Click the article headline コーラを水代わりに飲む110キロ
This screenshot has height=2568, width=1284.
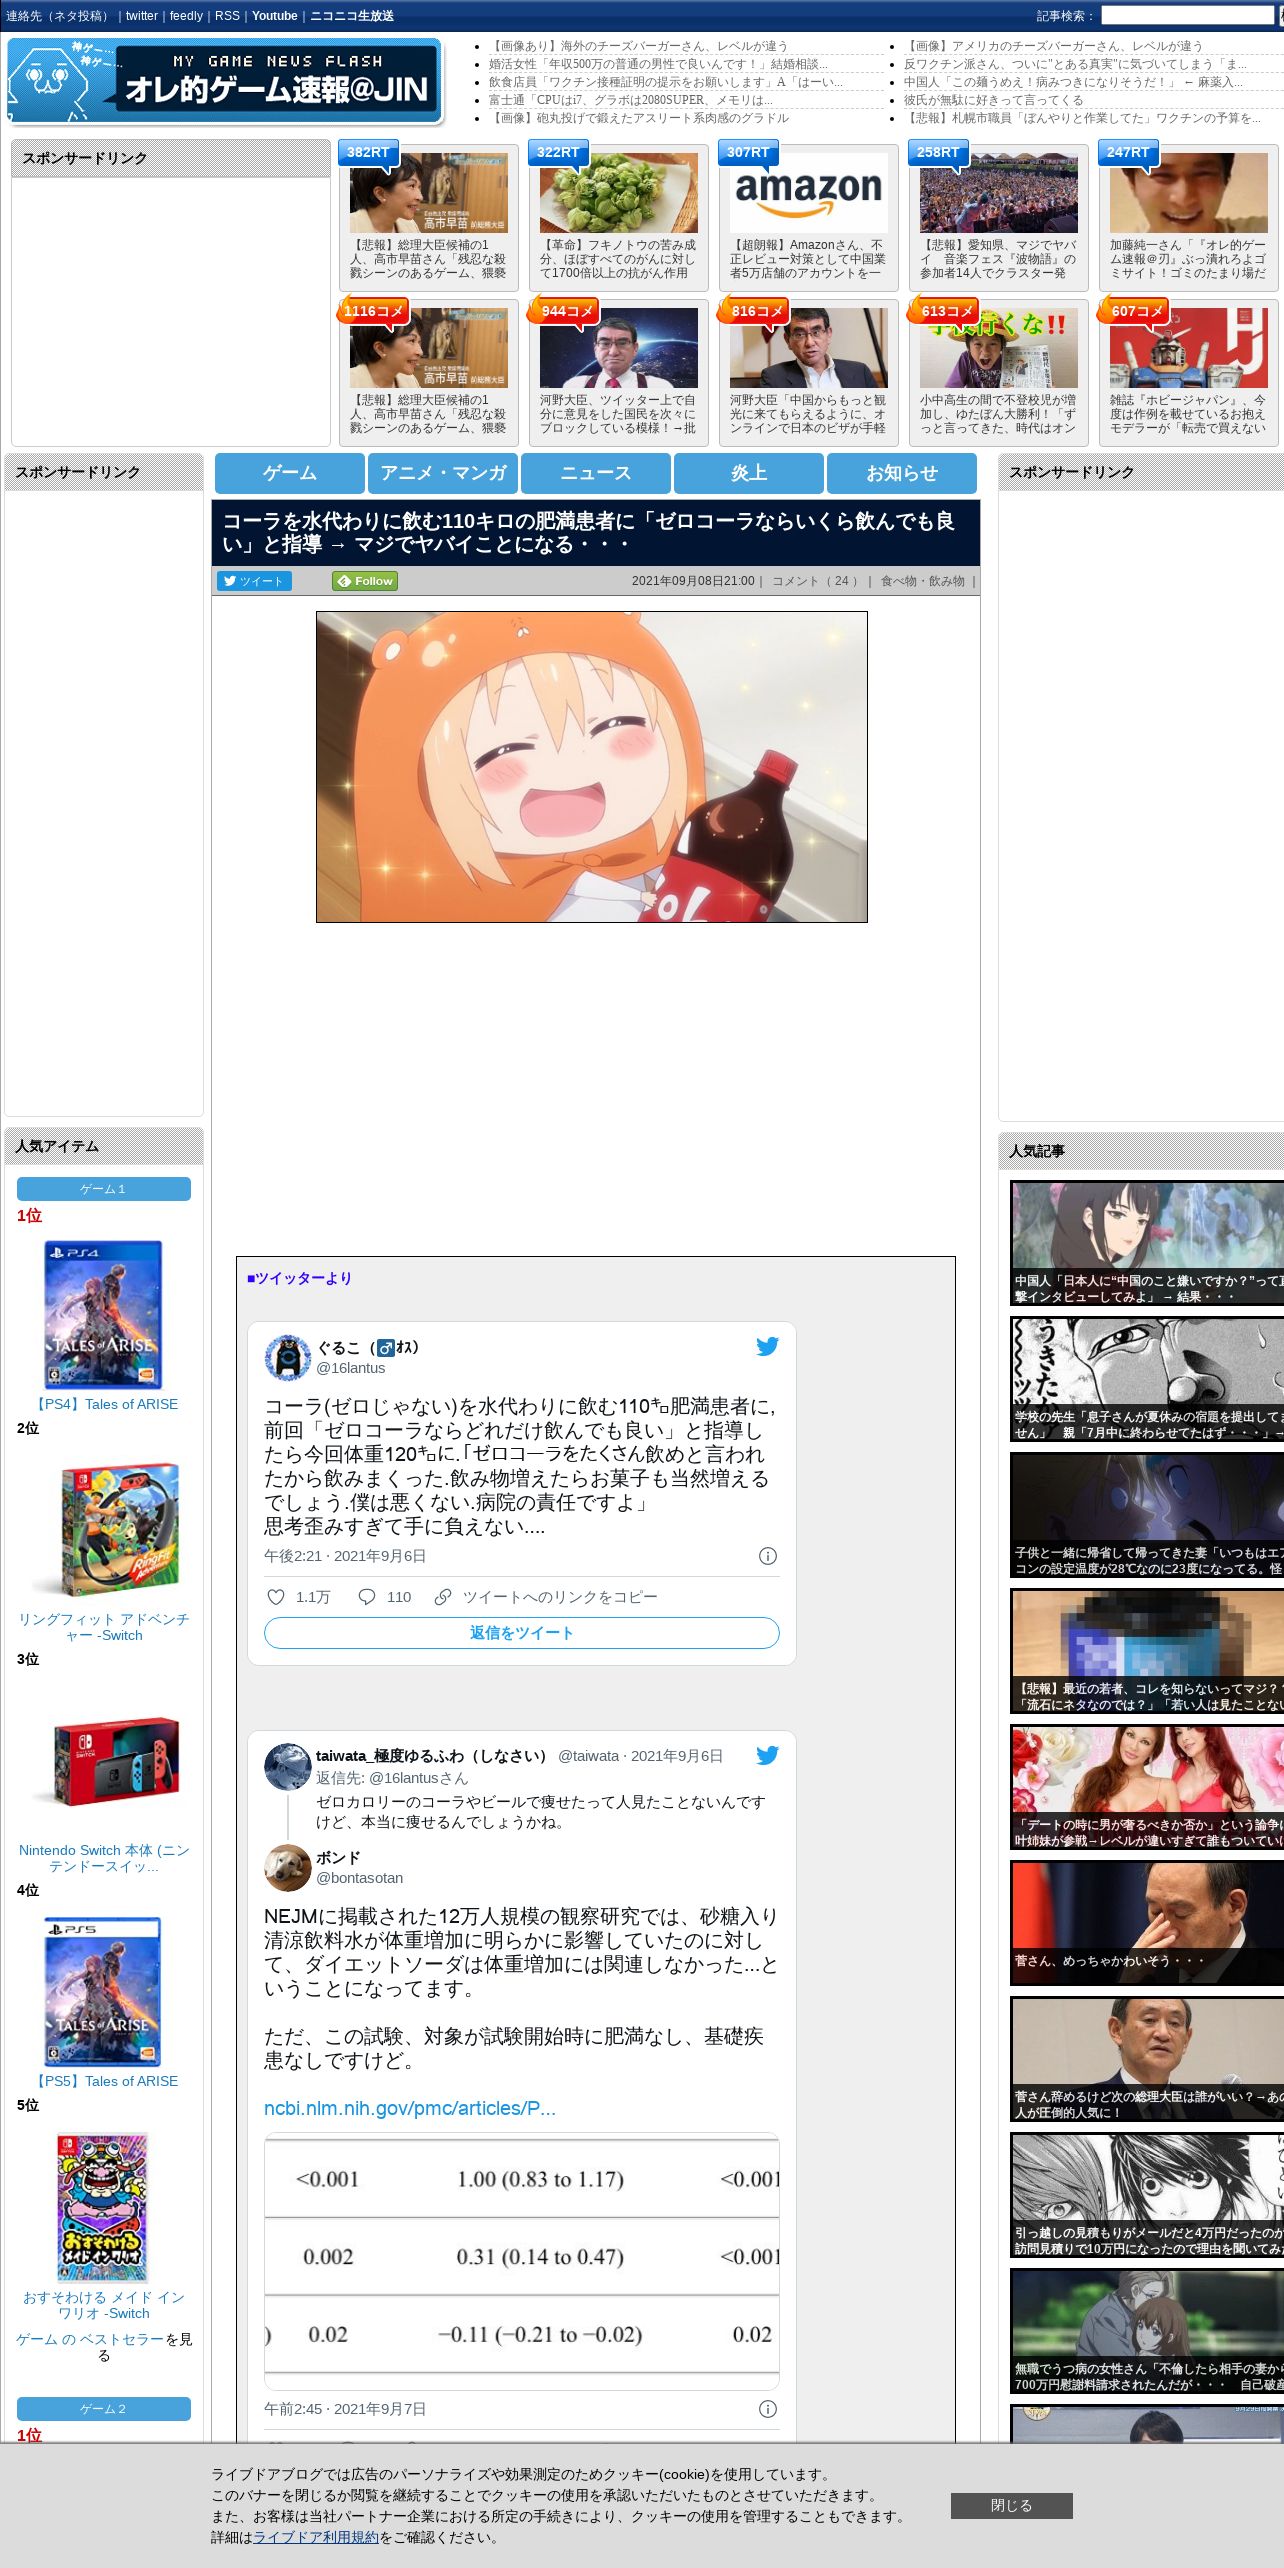click(588, 533)
